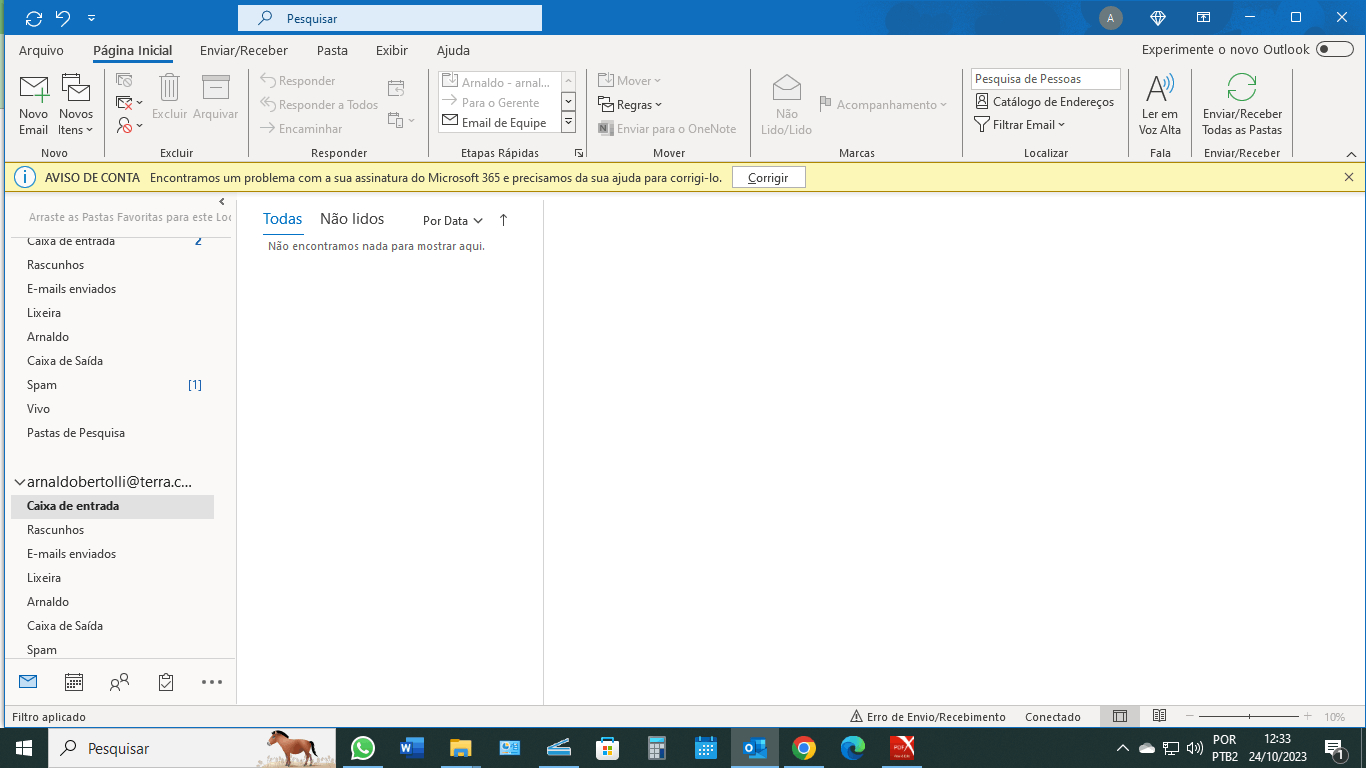
Task: Open more navigation options ellipsis
Action: (x=212, y=682)
